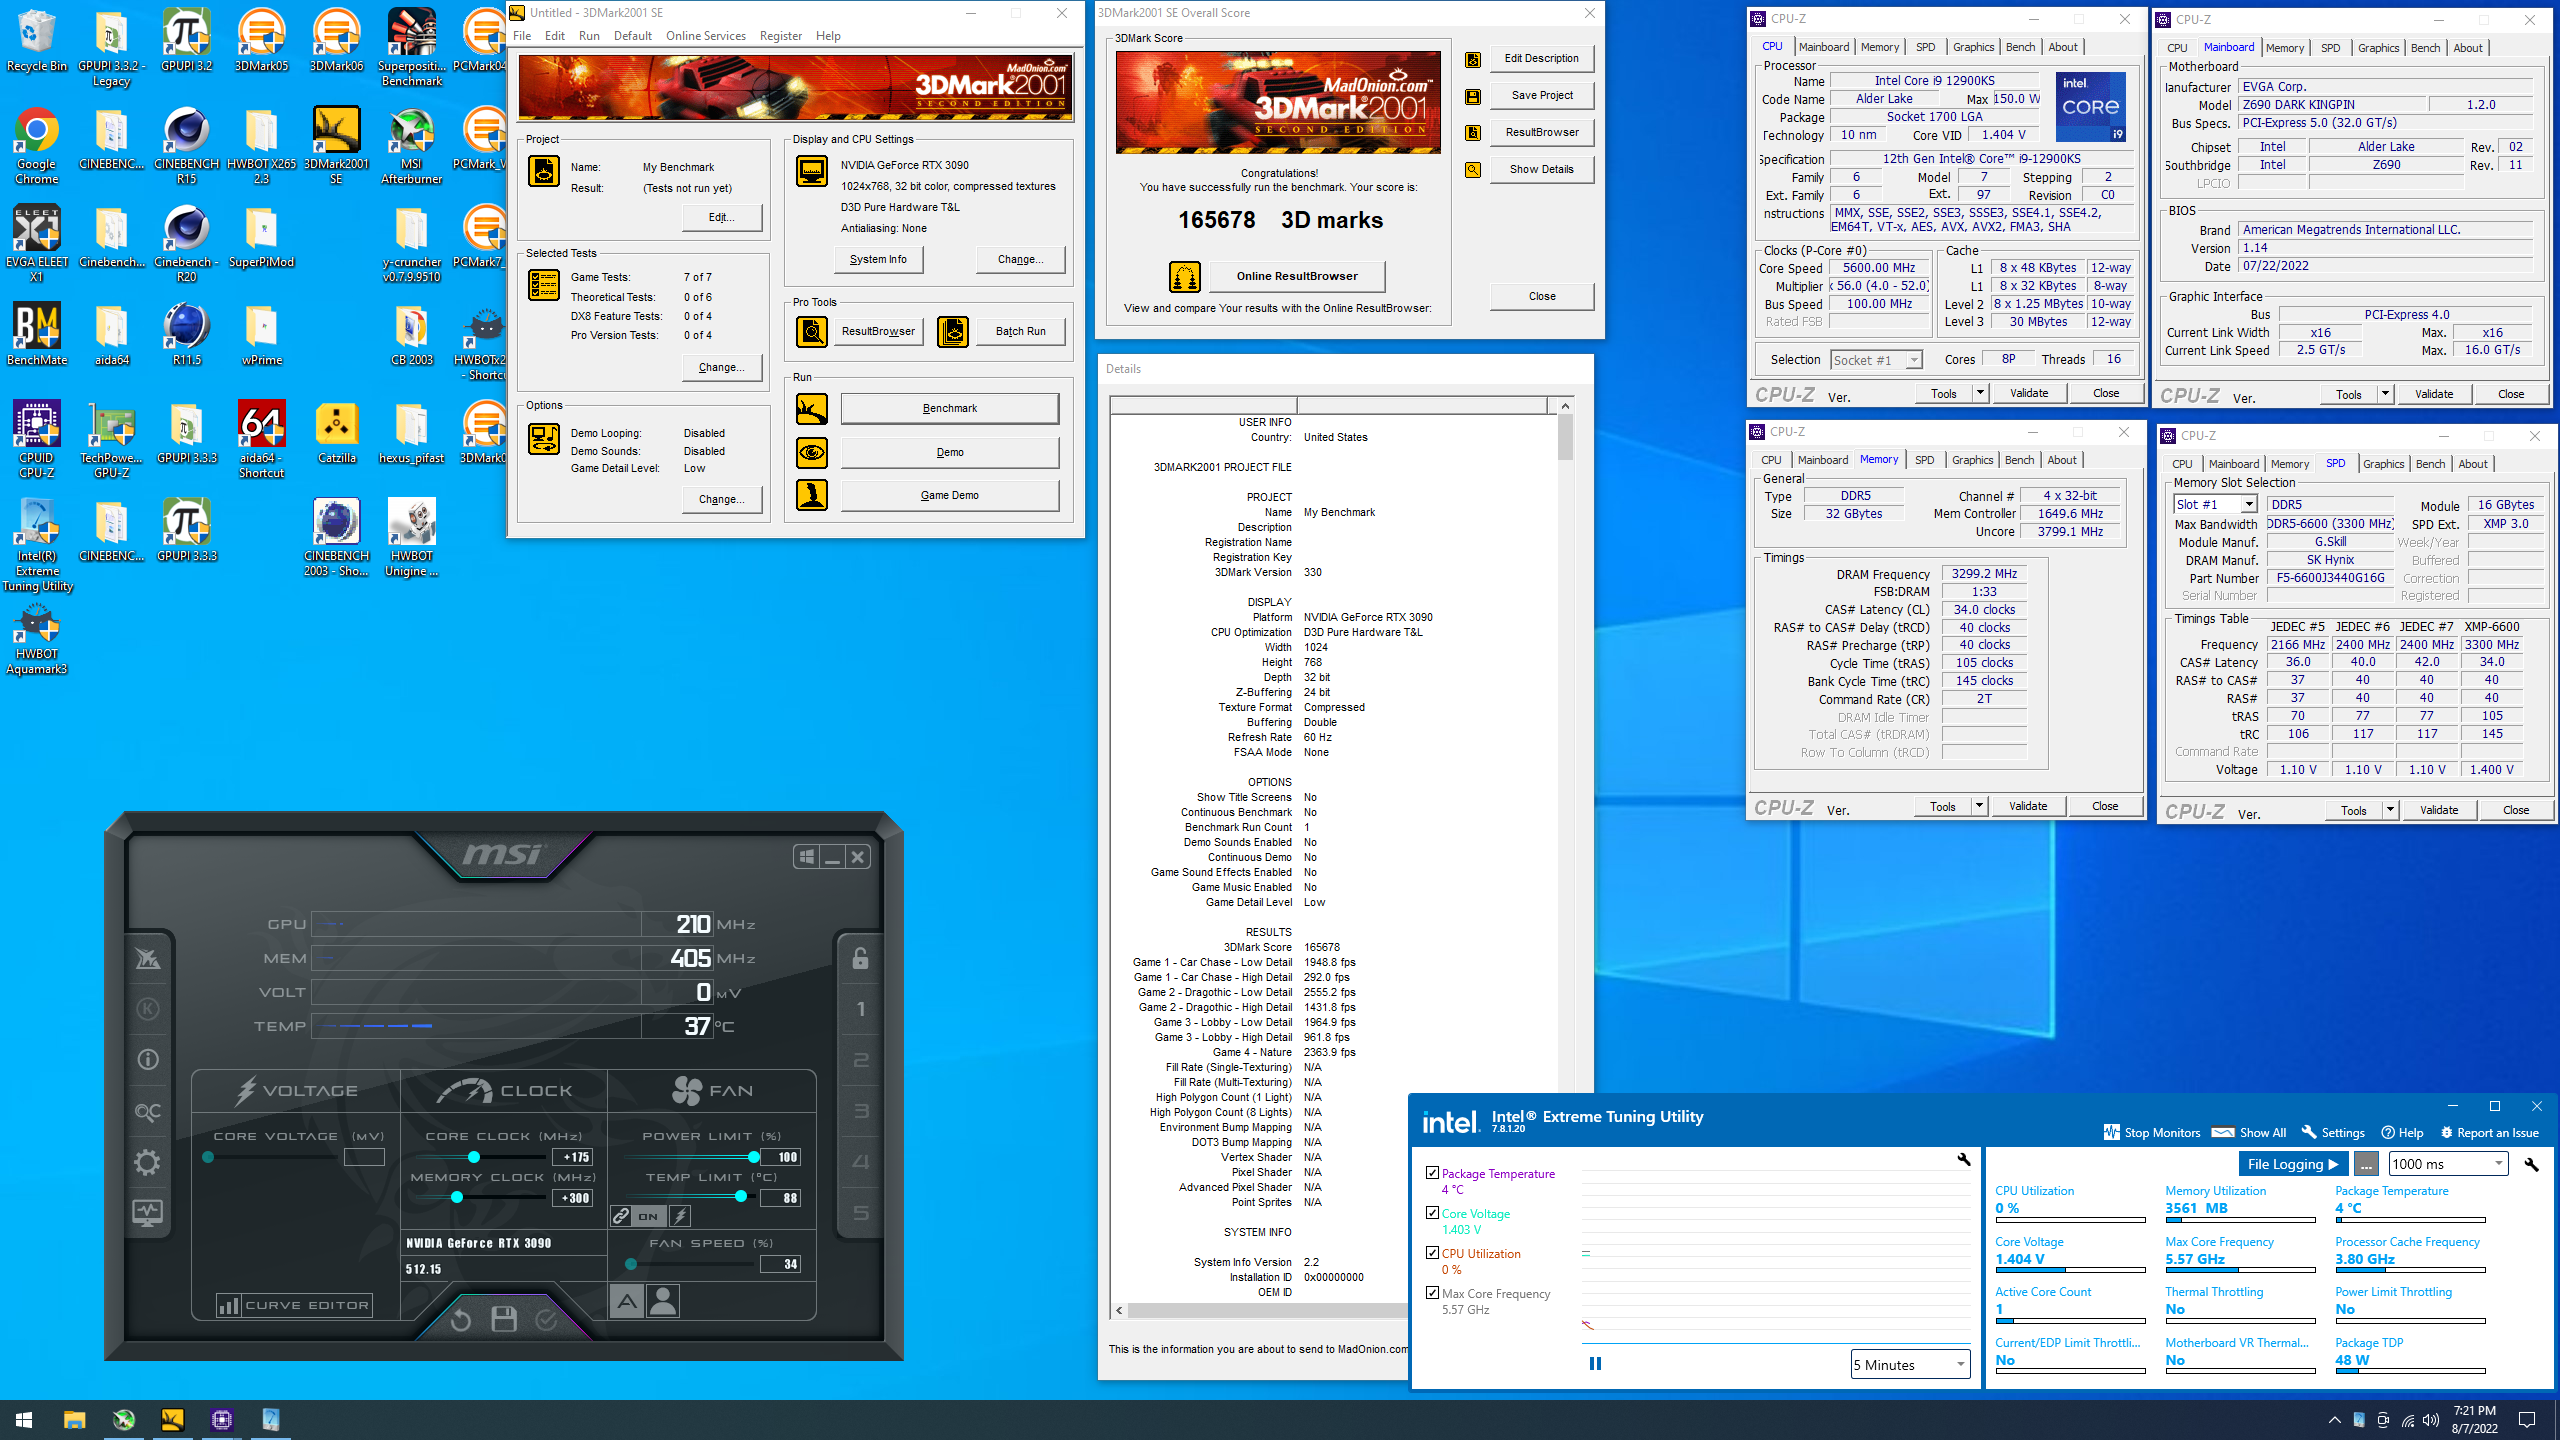The height and width of the screenshot is (1440, 2560).
Task: Open the voltage-frequency Curve Editor
Action: (294, 1305)
